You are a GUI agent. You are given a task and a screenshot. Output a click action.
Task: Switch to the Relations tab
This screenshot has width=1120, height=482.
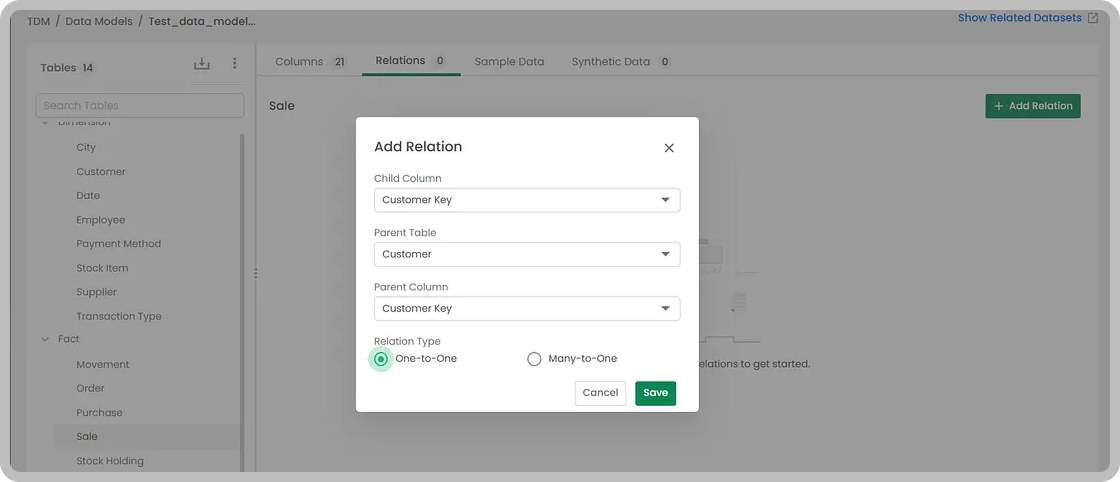[411, 61]
